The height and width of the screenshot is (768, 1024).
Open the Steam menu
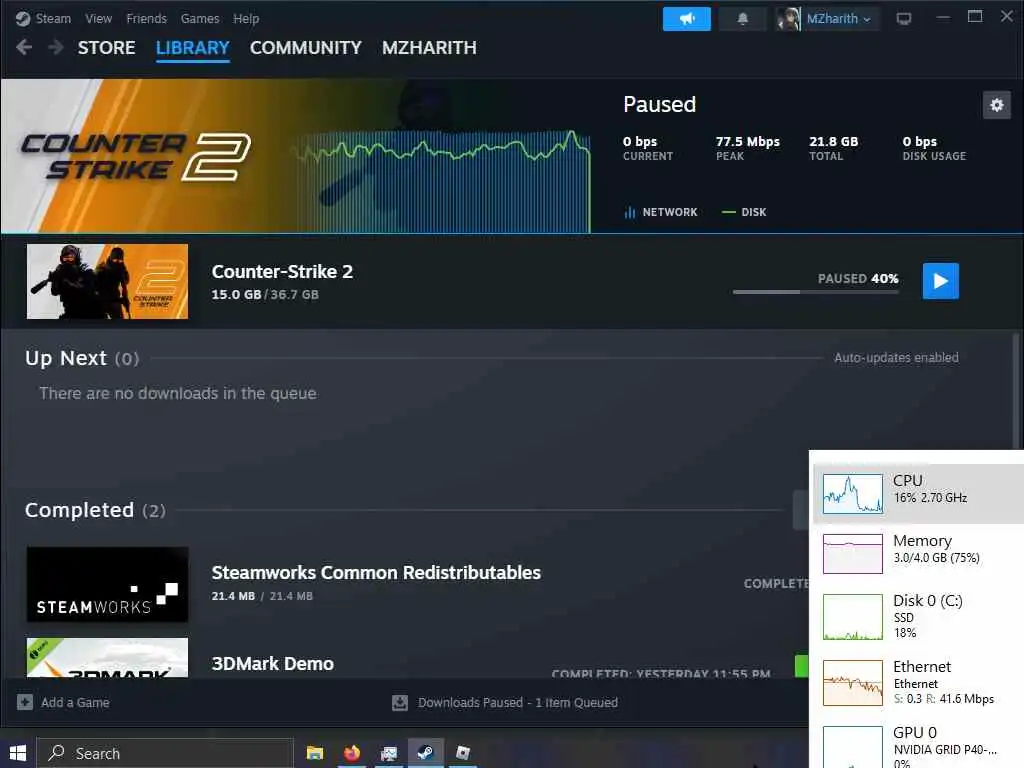coord(53,19)
